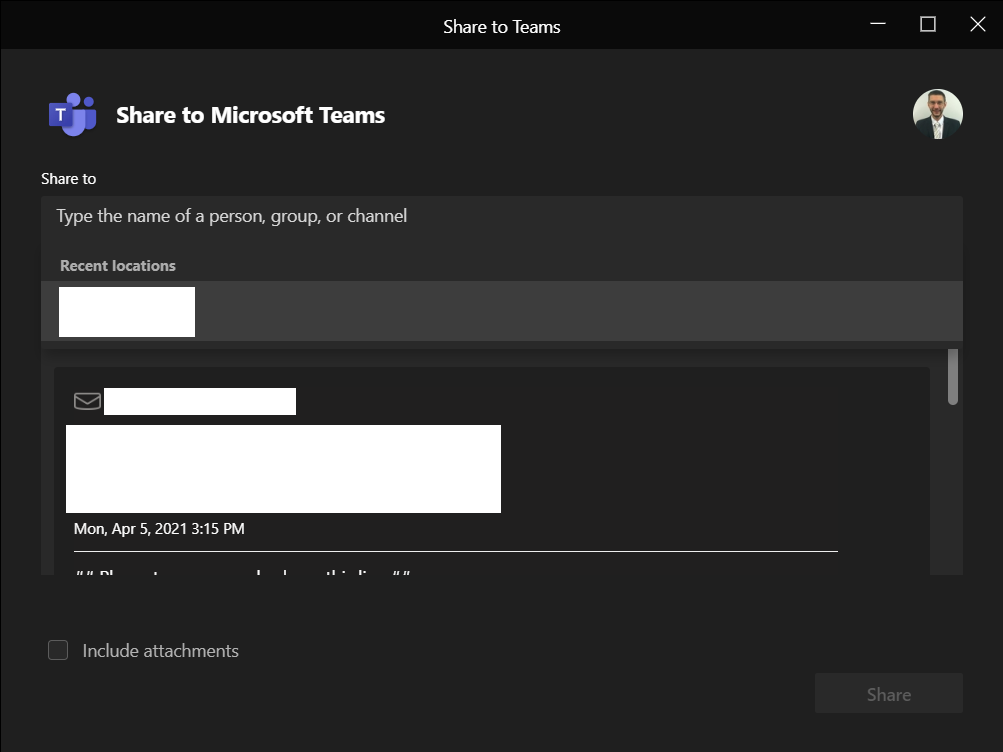Select the first recent location suggestion
This screenshot has width=1003, height=752.
pyautogui.click(x=127, y=312)
